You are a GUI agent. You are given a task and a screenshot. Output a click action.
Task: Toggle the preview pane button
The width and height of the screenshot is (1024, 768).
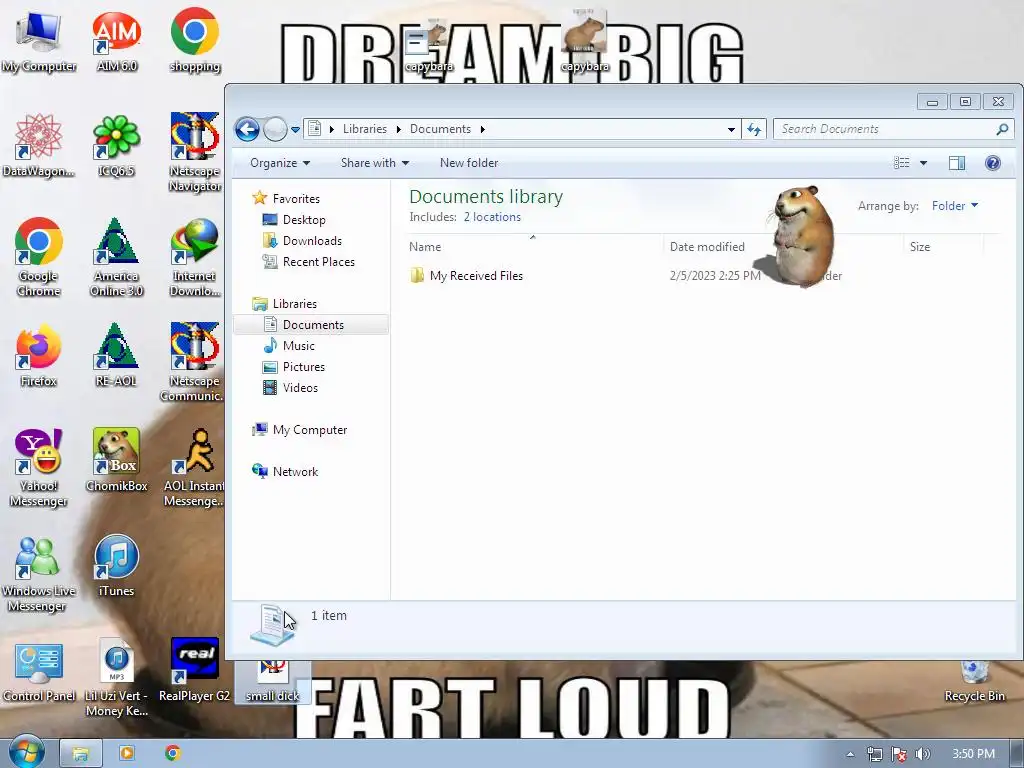click(957, 163)
